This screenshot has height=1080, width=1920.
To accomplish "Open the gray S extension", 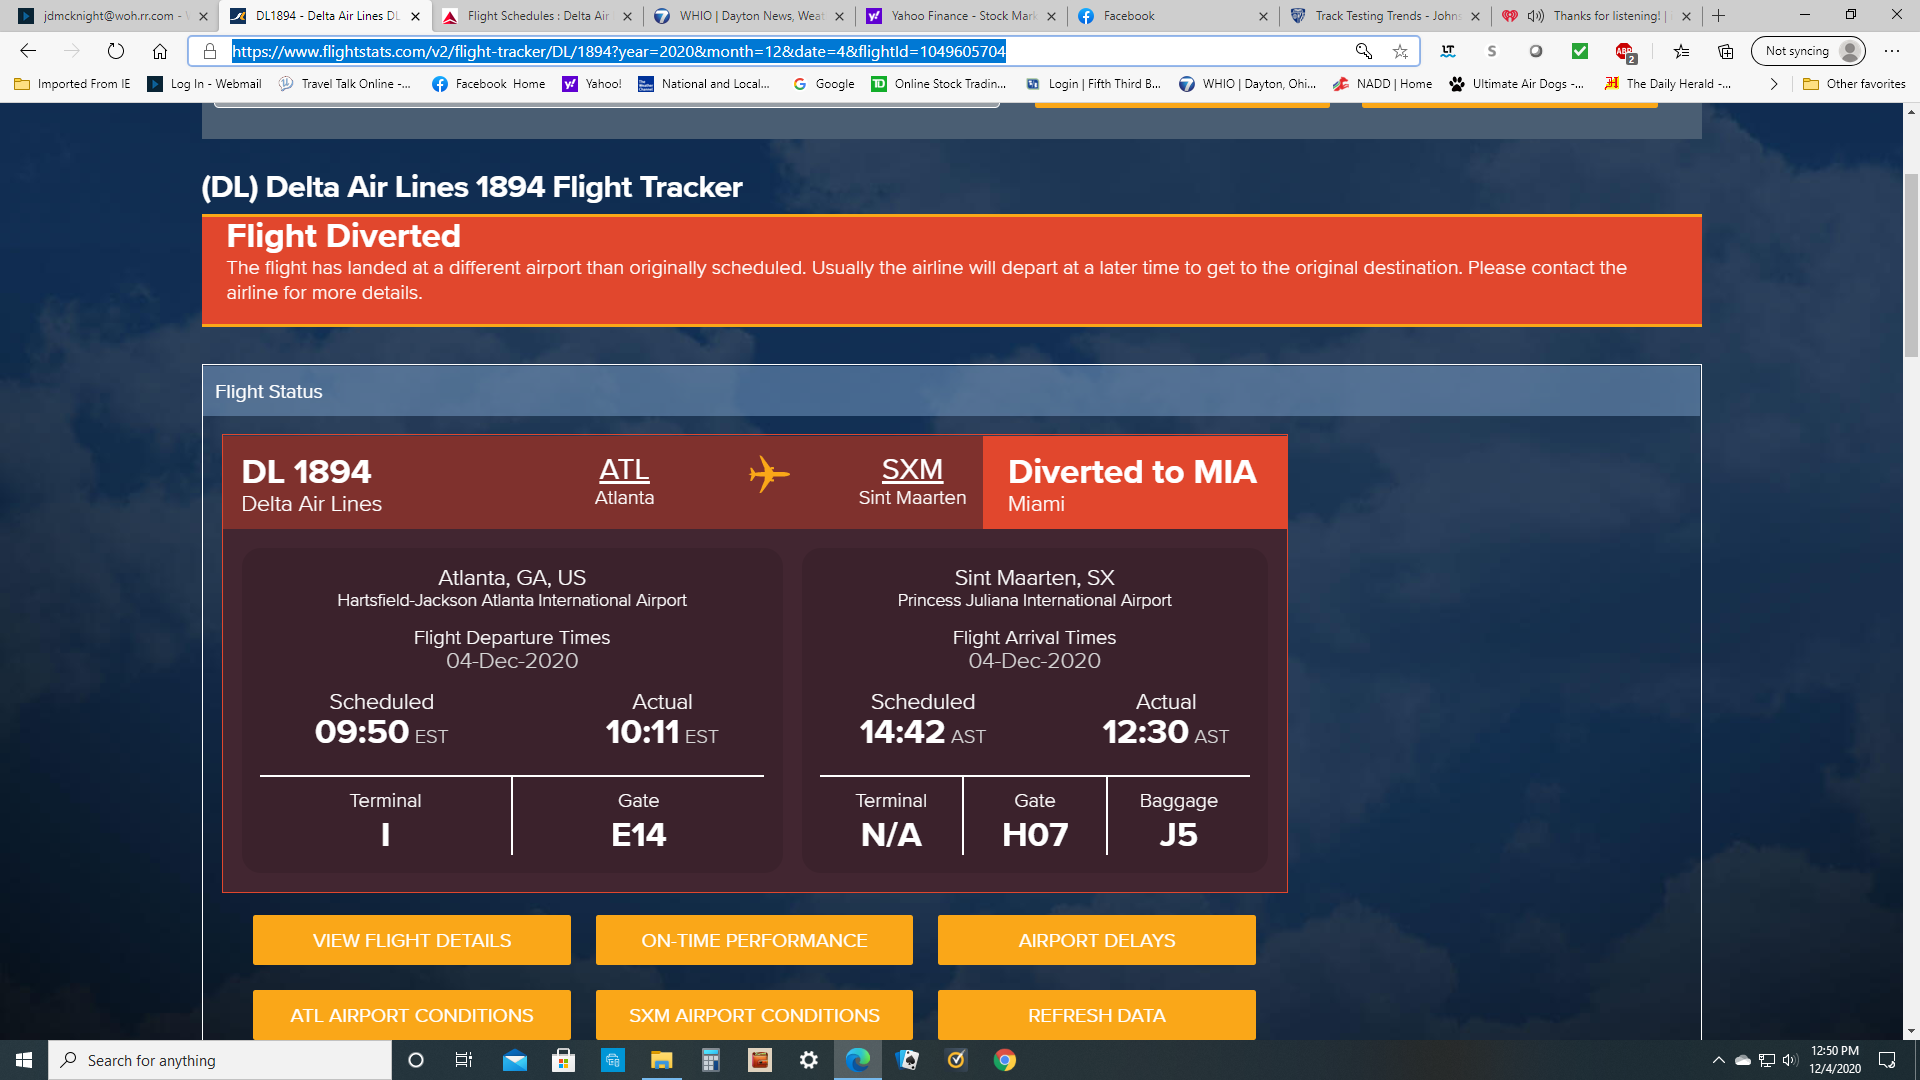I will 1491,51.
